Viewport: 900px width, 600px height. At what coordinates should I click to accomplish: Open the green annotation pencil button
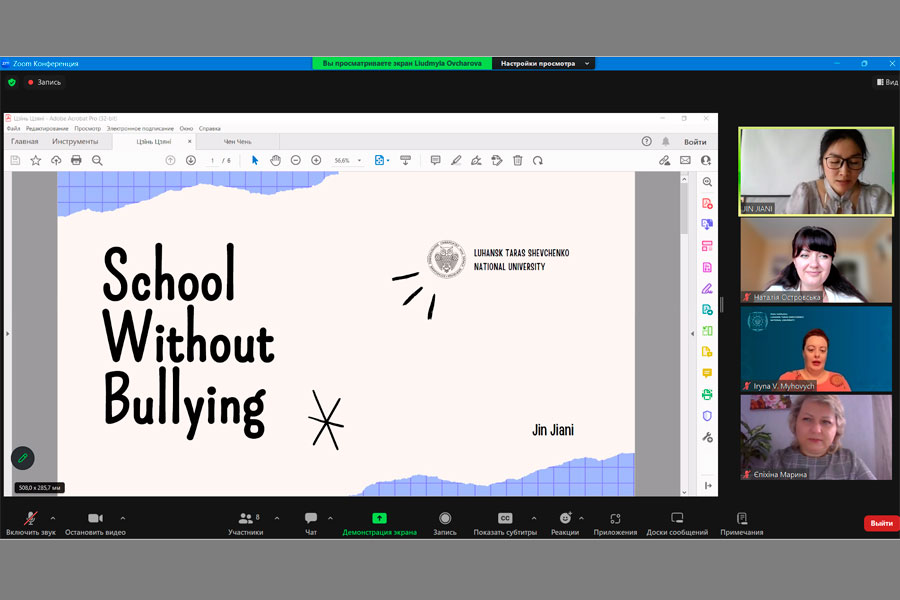click(x=22, y=458)
